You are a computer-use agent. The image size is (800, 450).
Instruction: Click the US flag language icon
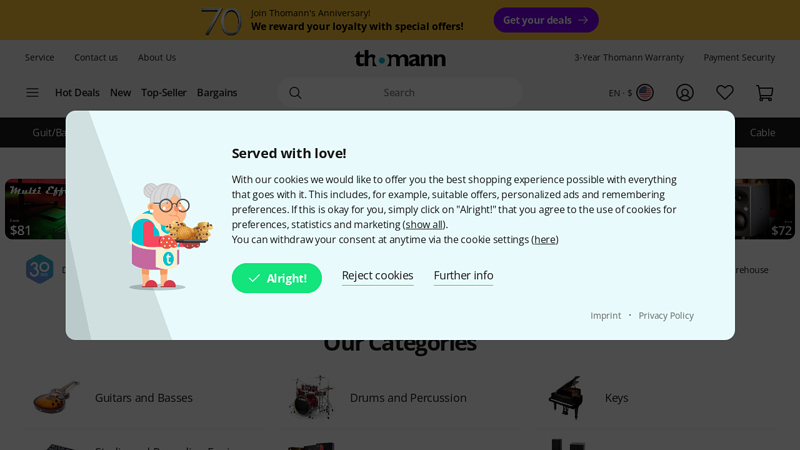pyautogui.click(x=645, y=92)
